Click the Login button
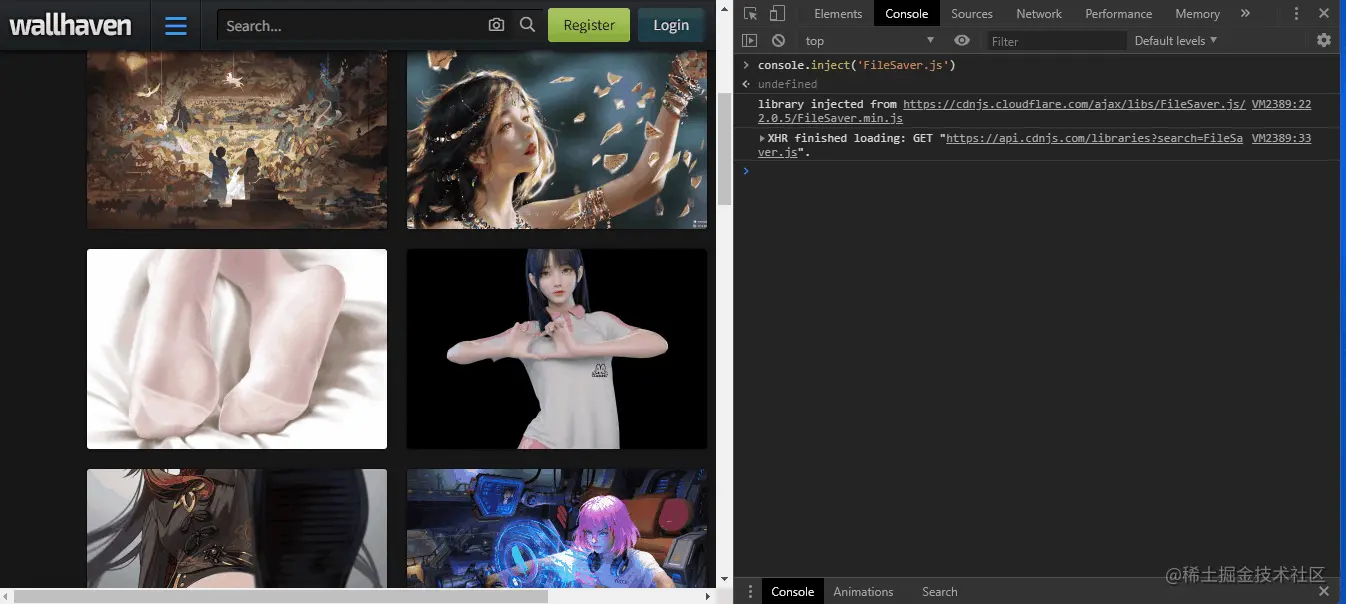 (671, 26)
